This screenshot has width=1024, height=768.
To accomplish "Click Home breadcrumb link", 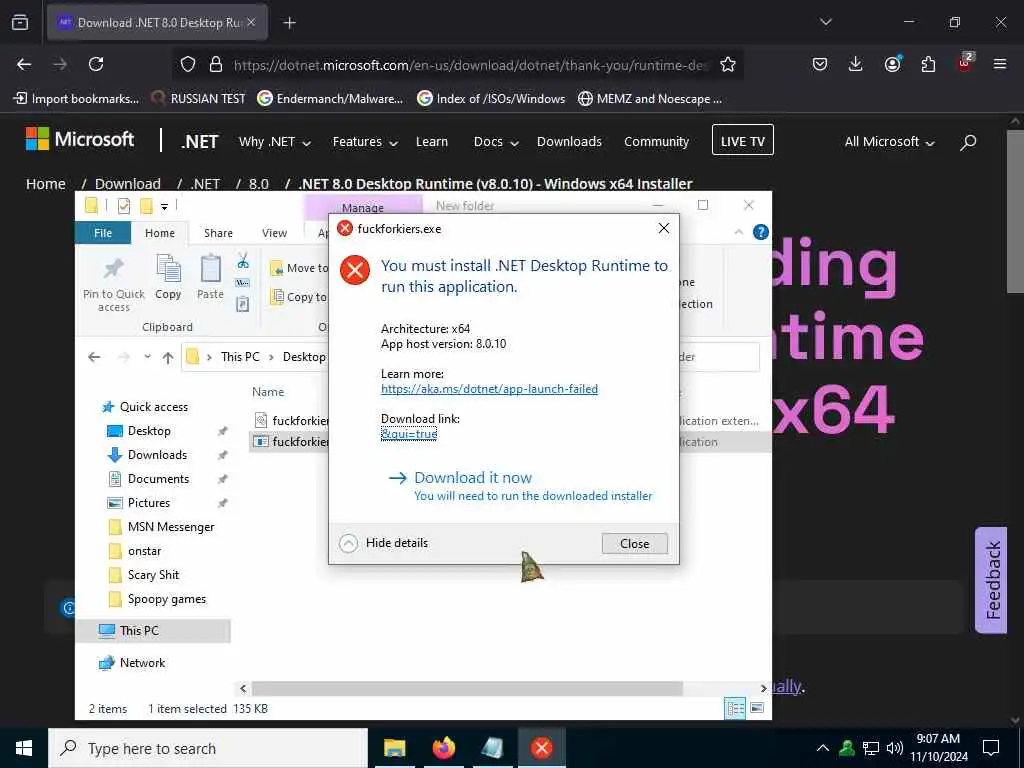I will (x=46, y=184).
